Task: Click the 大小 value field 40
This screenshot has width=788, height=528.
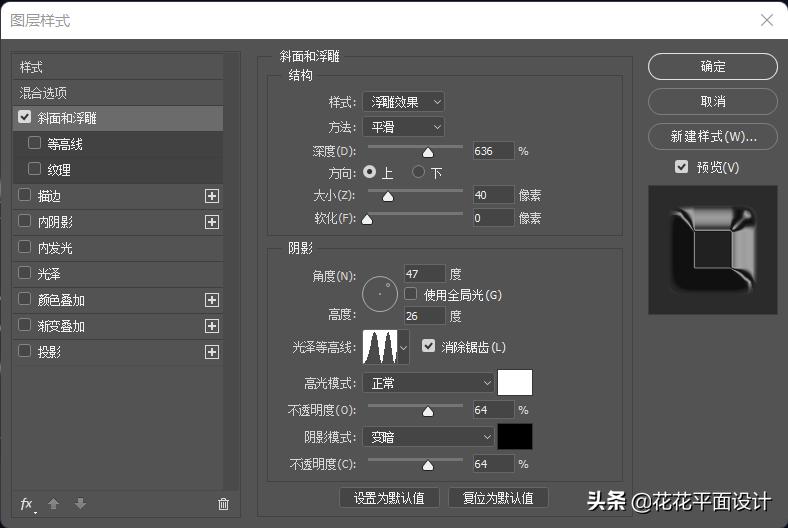Action: 494,195
